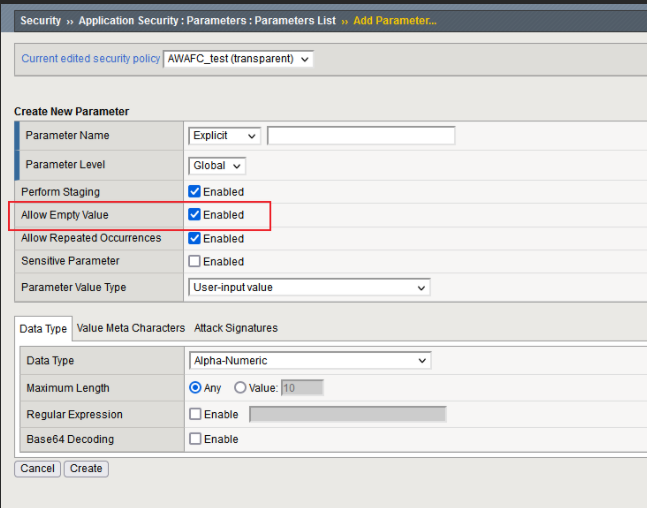Select the Value maximum length radio
This screenshot has width=647, height=508.
[x=240, y=388]
